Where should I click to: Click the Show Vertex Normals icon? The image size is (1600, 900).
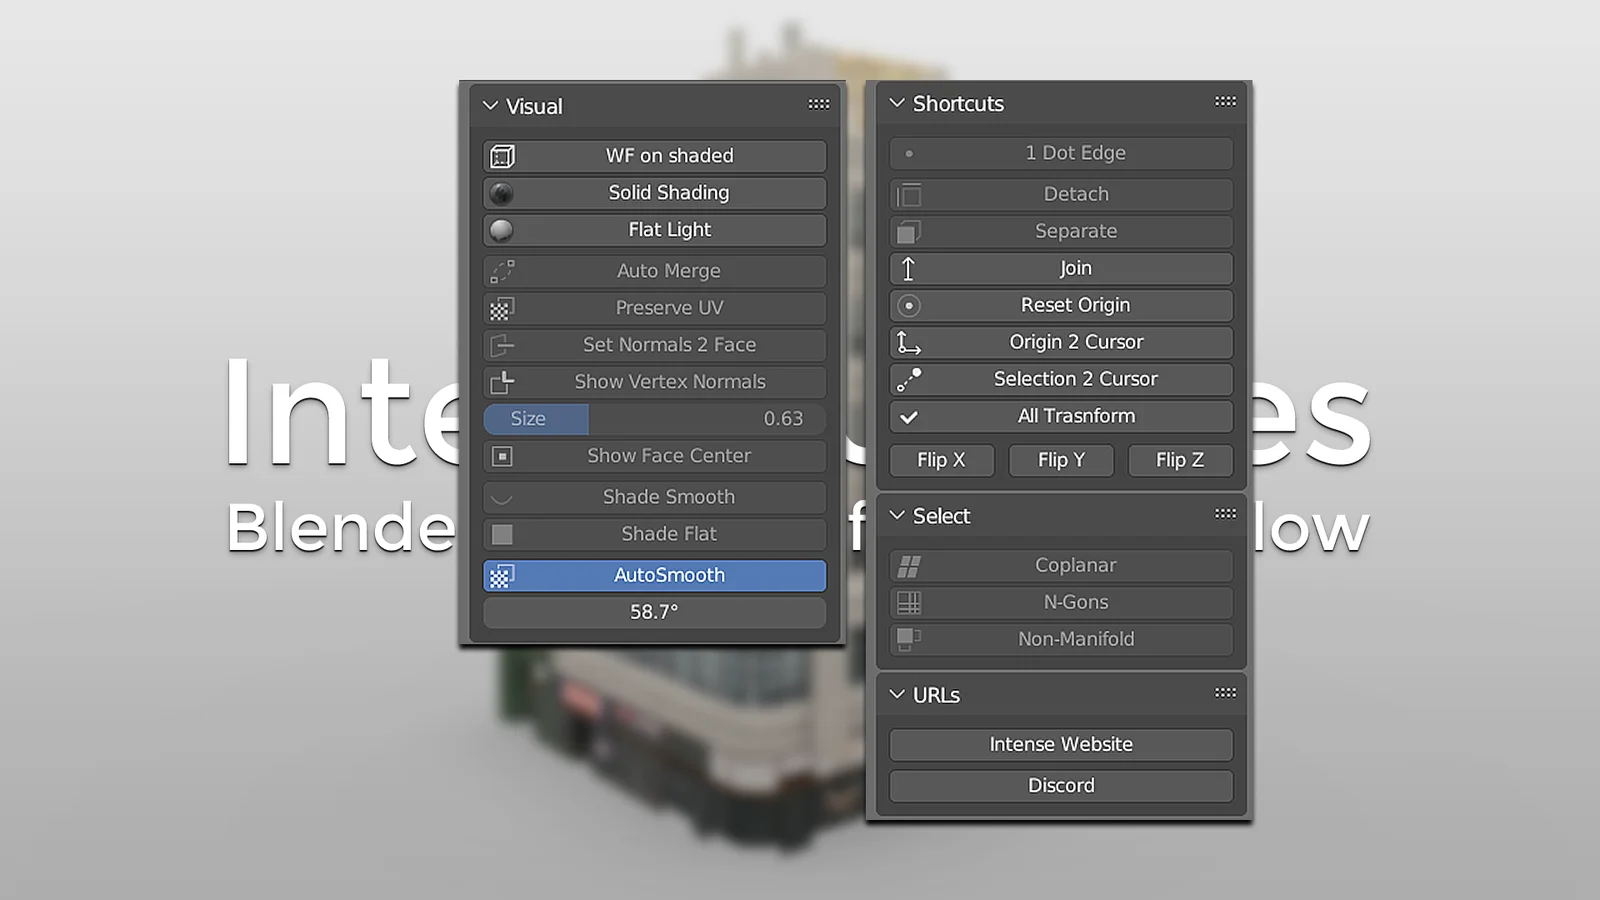tap(501, 381)
